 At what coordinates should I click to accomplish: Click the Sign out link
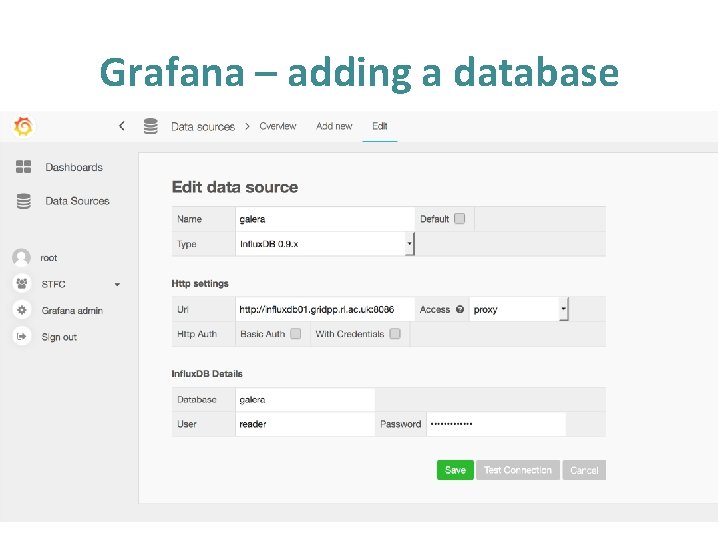[x=59, y=337]
